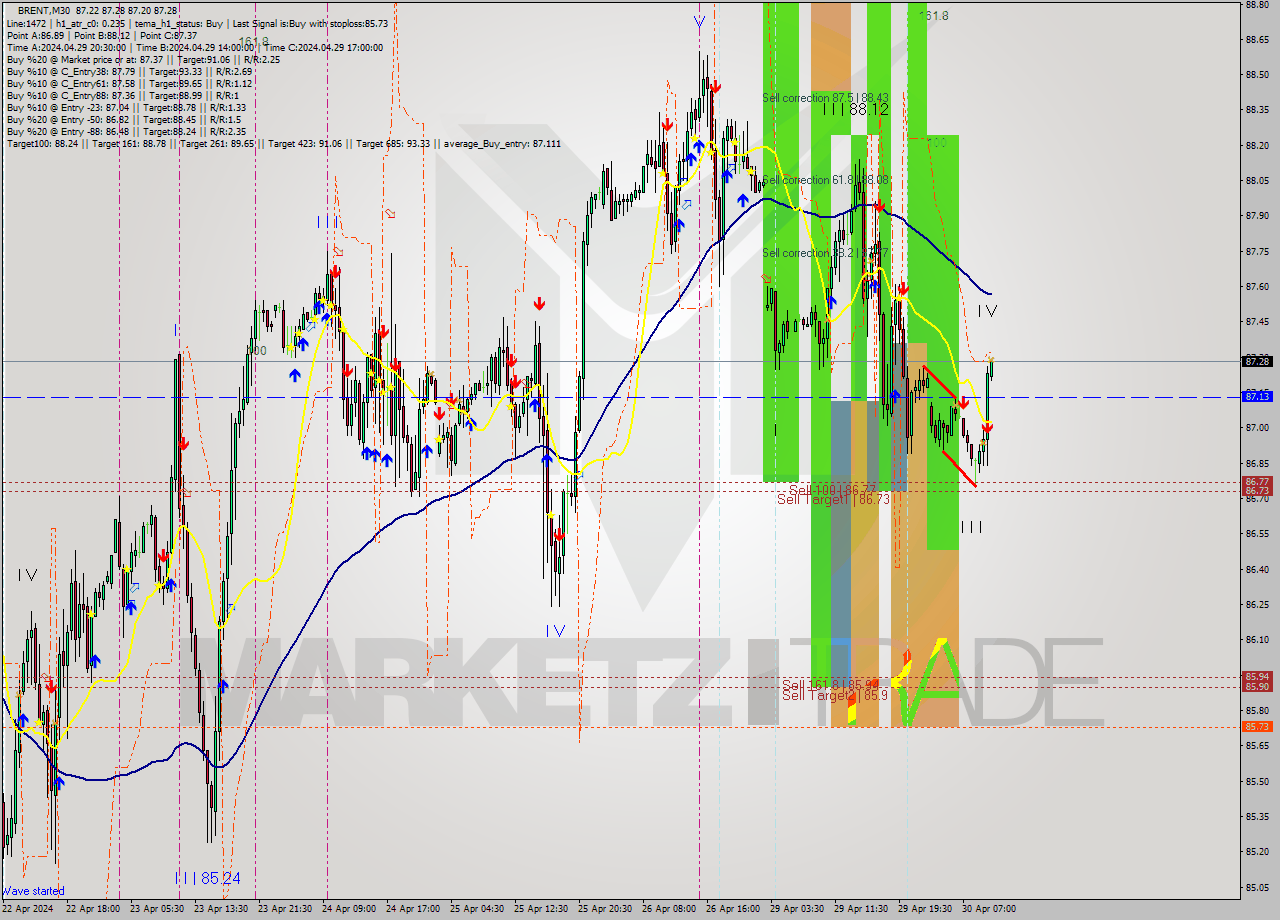Click the red price tag 85.73
This screenshot has height=920, width=1280.
pos(1257,727)
